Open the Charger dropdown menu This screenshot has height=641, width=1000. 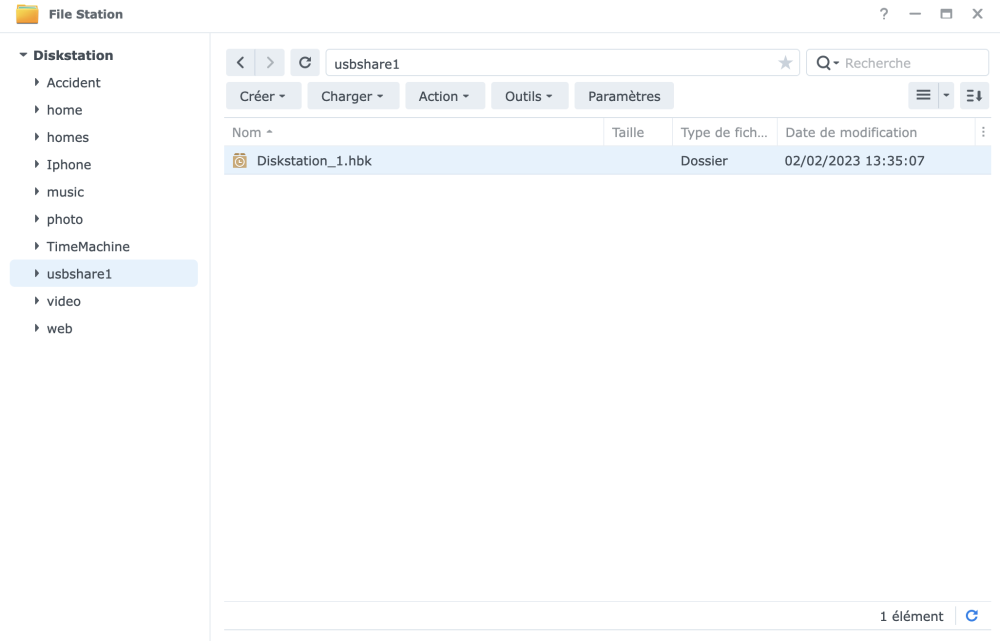[x=352, y=96]
